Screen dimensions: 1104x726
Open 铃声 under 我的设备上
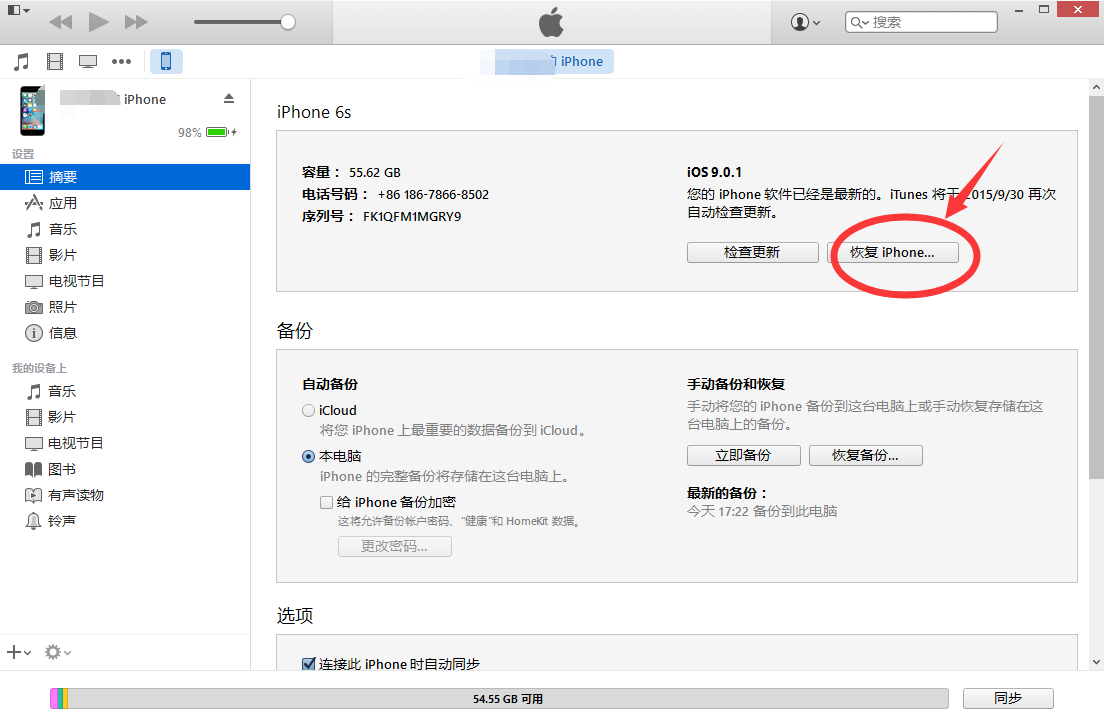pyautogui.click(x=125, y=521)
